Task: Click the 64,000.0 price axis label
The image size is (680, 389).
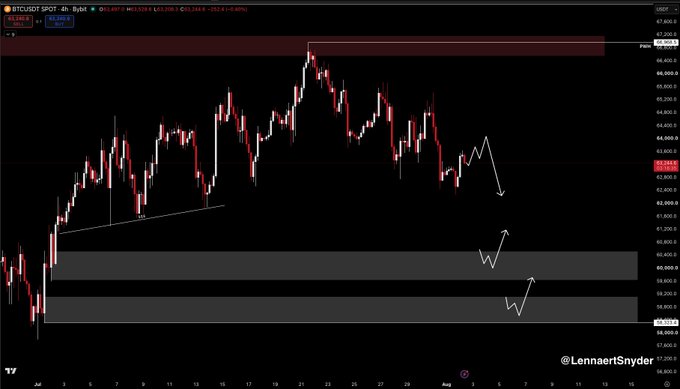Action: pos(667,138)
